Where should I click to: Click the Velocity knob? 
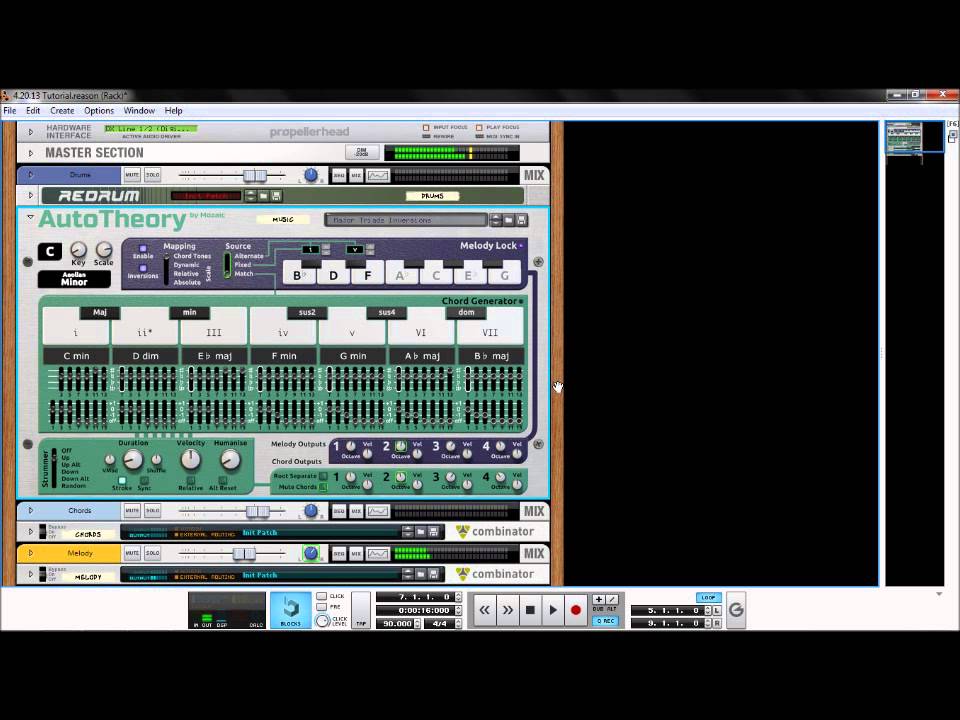click(x=190, y=460)
